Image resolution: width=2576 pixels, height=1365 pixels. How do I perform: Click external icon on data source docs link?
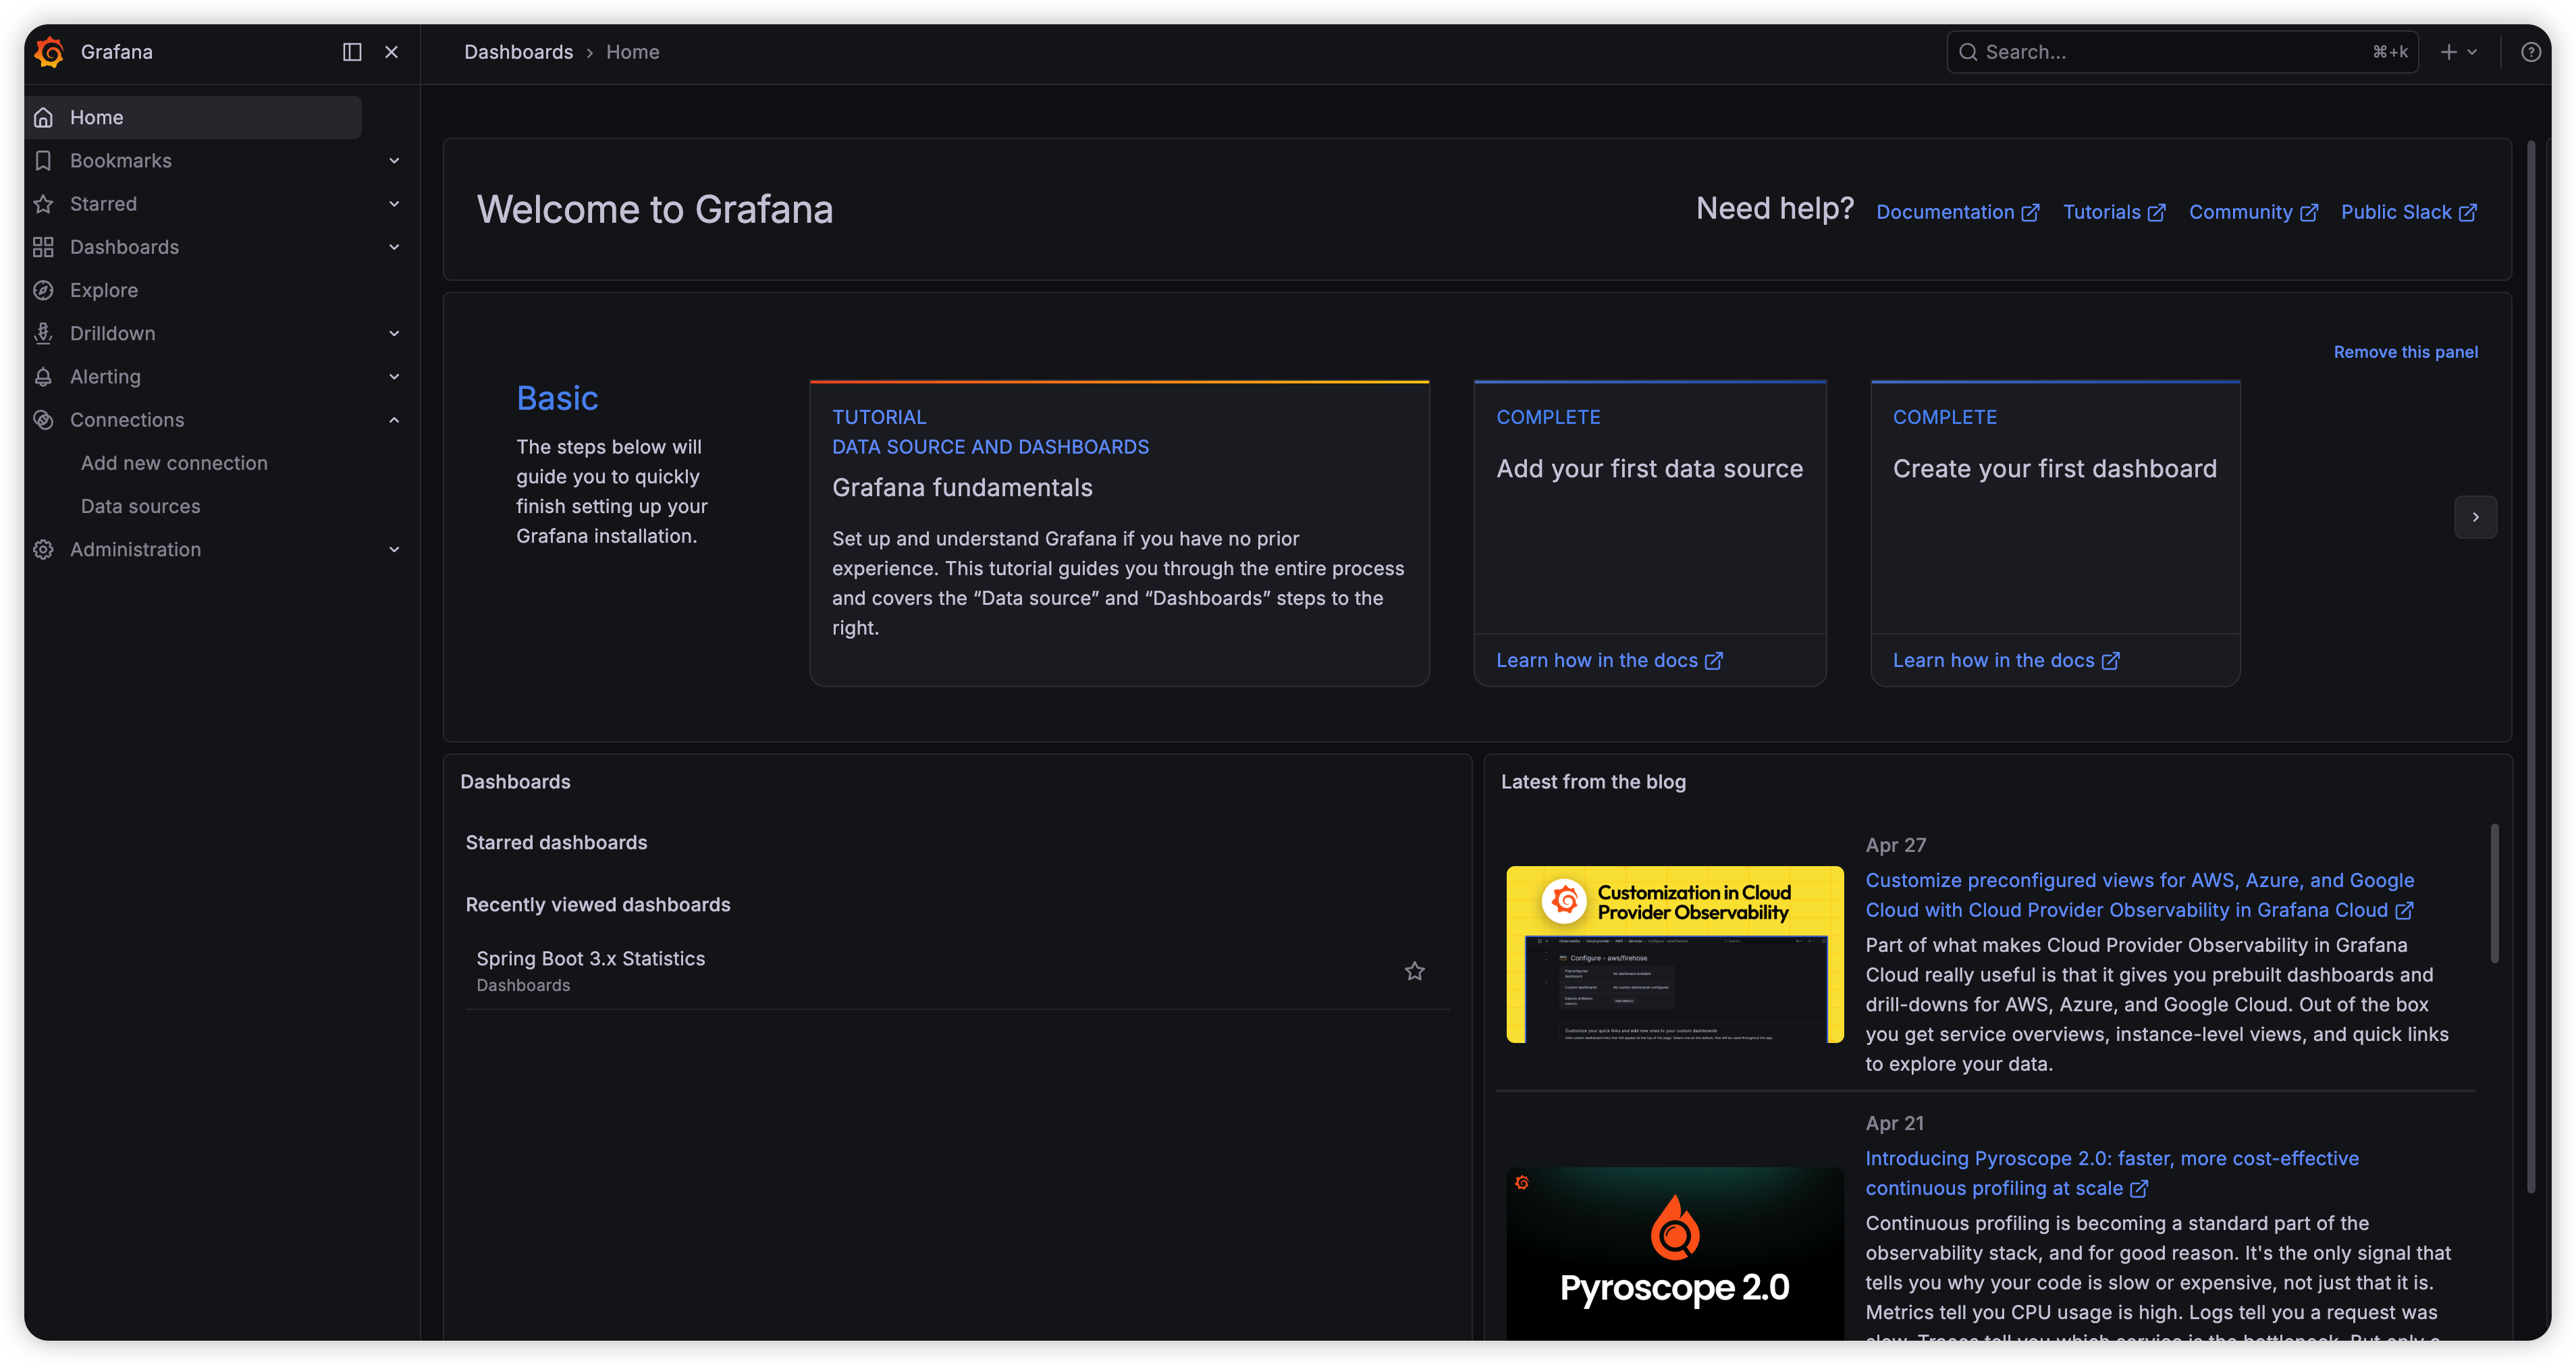click(x=1713, y=661)
